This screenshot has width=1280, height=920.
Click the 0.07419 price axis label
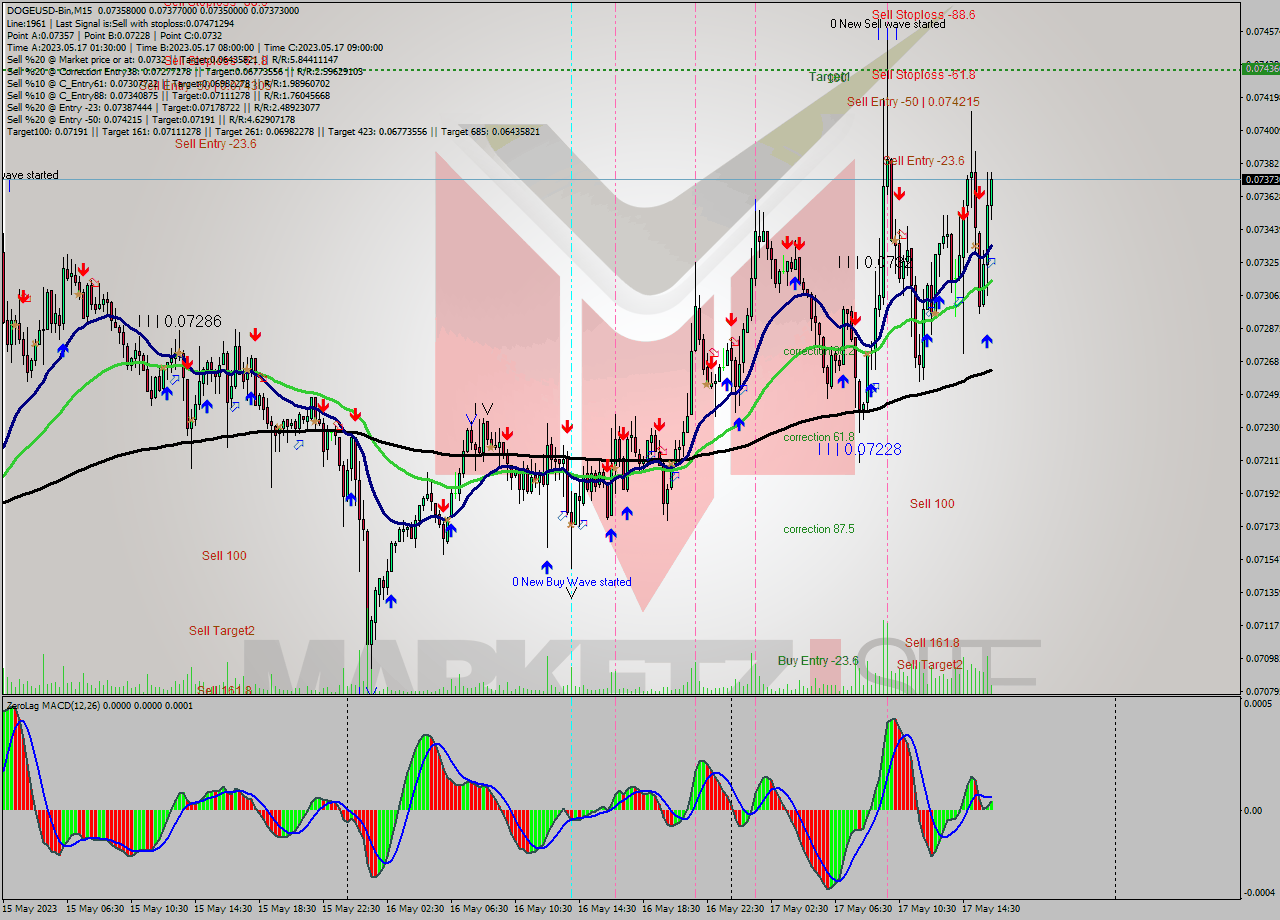coord(1262,97)
